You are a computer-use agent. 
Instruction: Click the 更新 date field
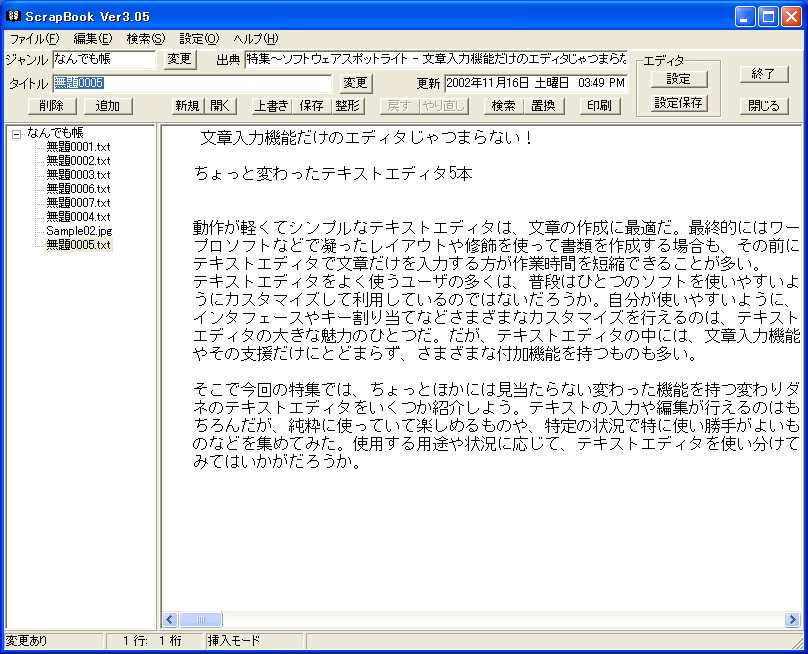tap(536, 83)
